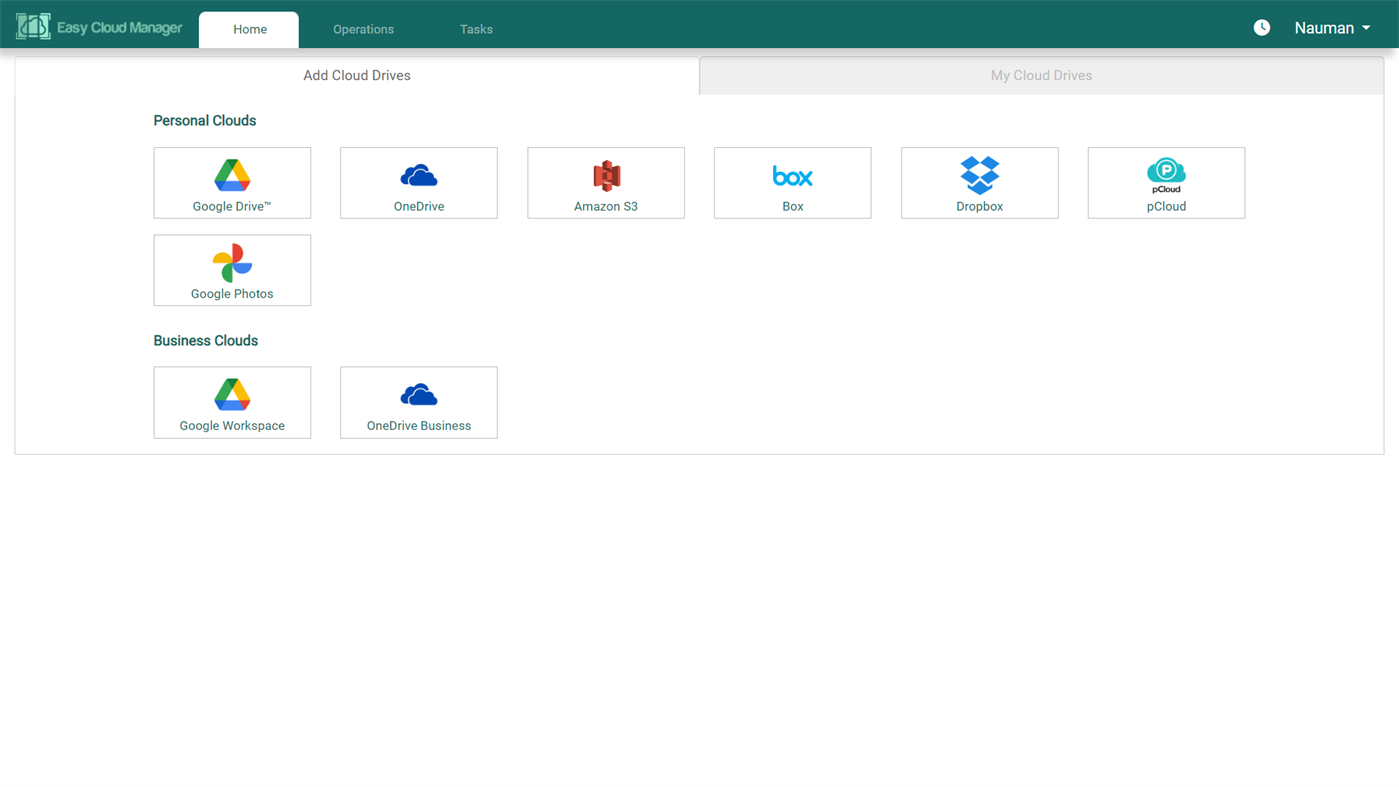
Task: Add a Google Workspace business cloud
Action: [x=232, y=401]
